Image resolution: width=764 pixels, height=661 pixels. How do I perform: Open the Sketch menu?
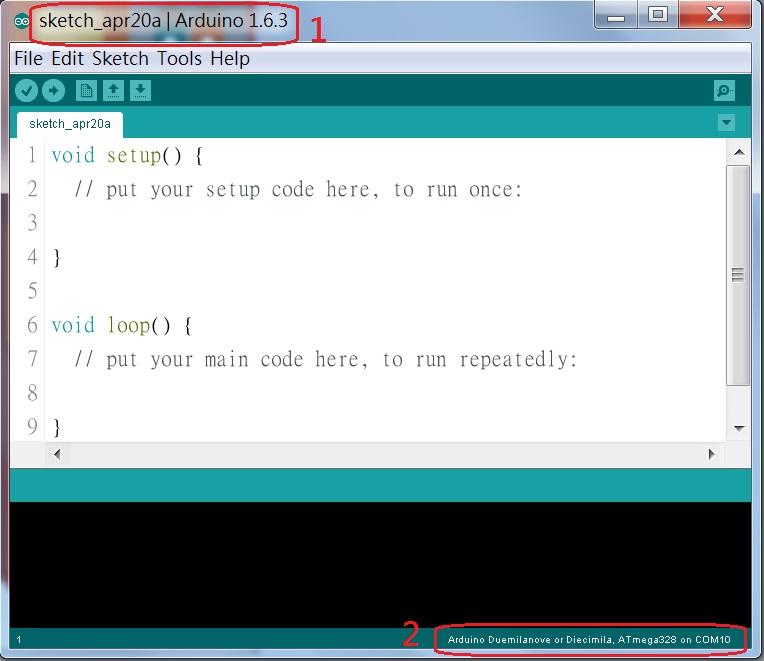pyautogui.click(x=120, y=58)
